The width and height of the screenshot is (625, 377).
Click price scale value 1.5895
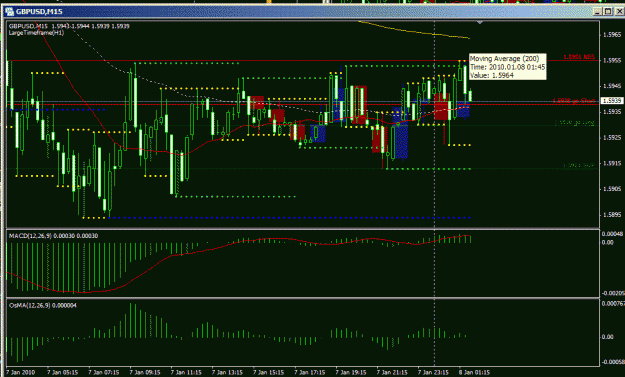tap(612, 215)
